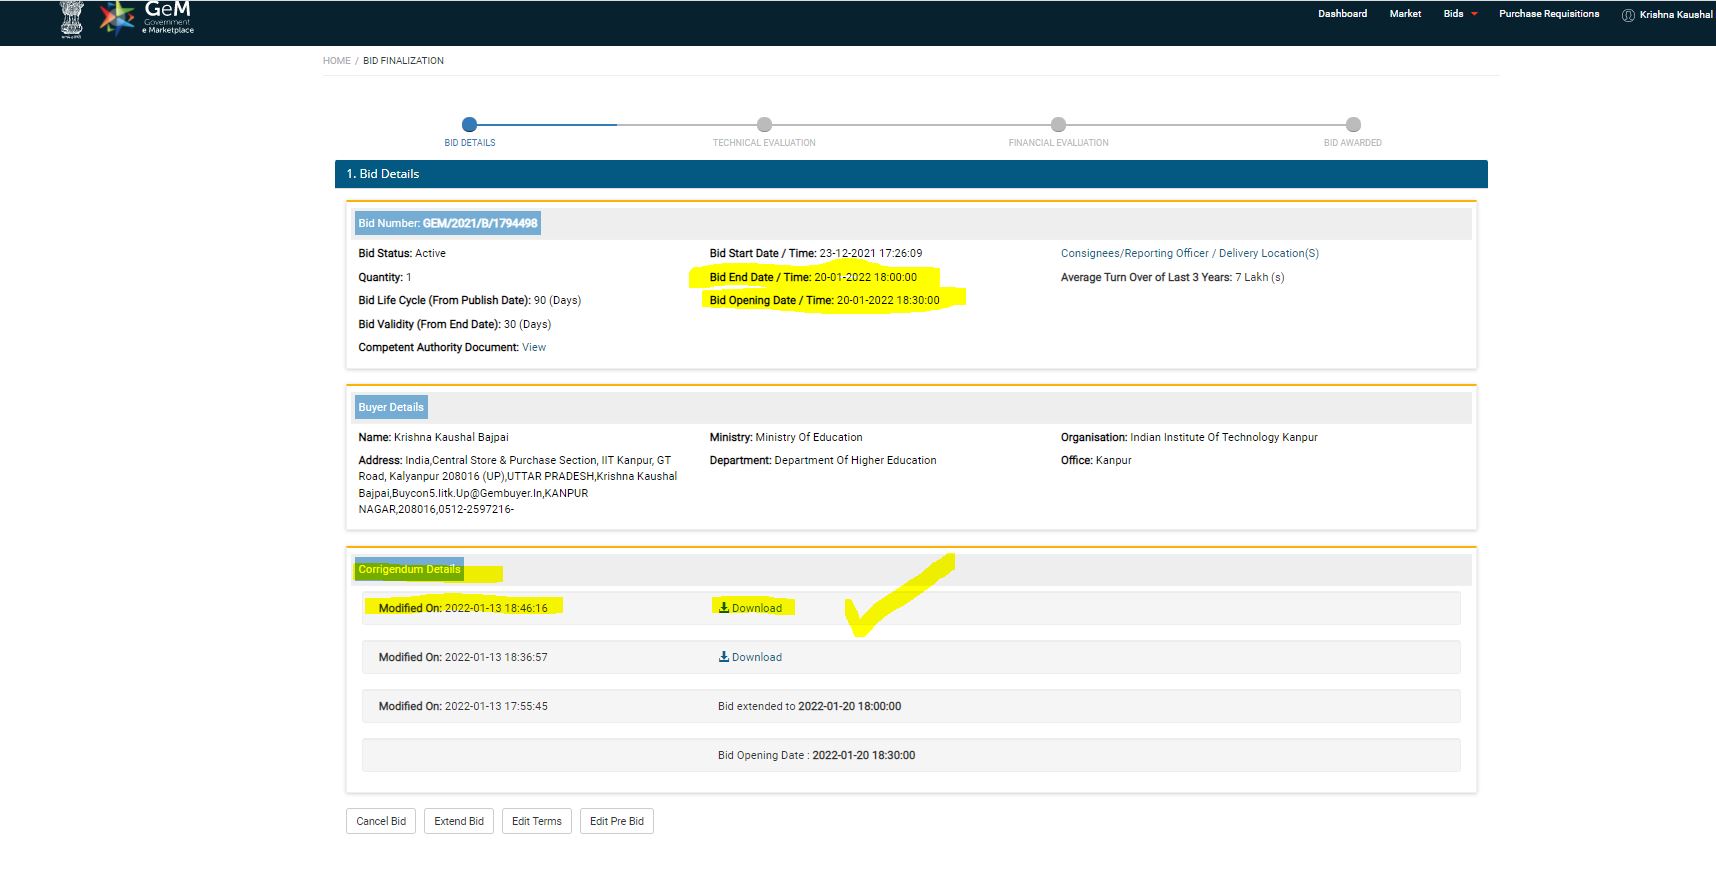Open Purchase Requisitions in the top menu
Viewport: 1716px width, 878px height.
(1548, 14)
